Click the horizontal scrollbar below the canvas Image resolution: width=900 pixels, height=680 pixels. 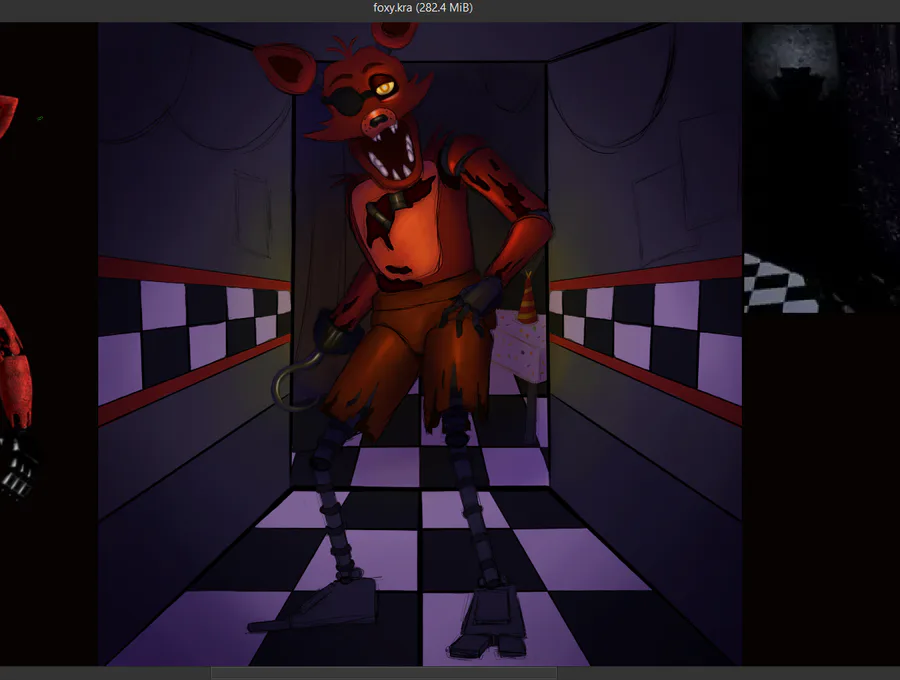pos(383,673)
